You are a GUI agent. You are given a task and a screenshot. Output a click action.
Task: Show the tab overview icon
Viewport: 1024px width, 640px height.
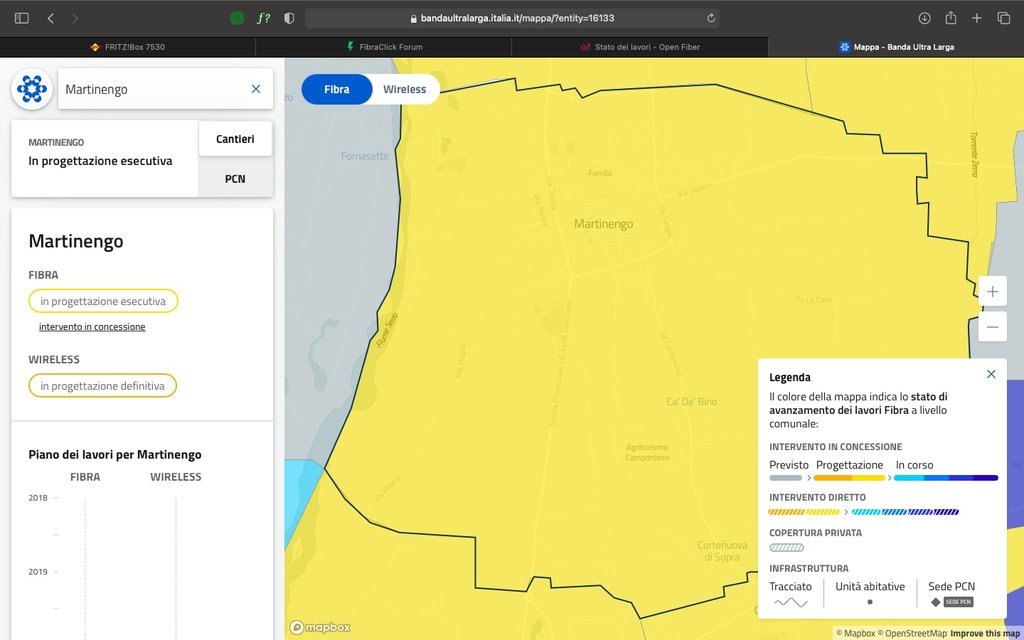[1003, 18]
